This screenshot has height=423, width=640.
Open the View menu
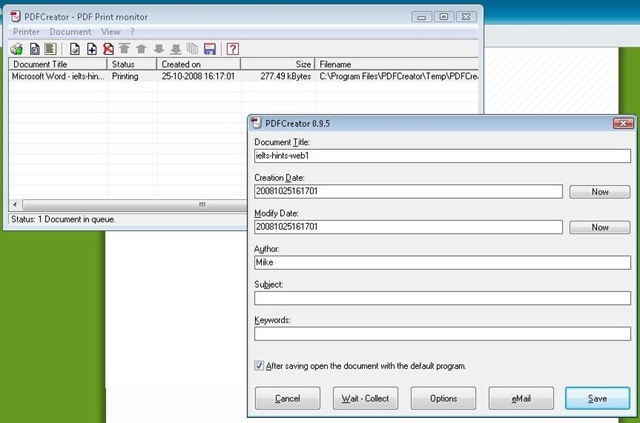point(111,32)
